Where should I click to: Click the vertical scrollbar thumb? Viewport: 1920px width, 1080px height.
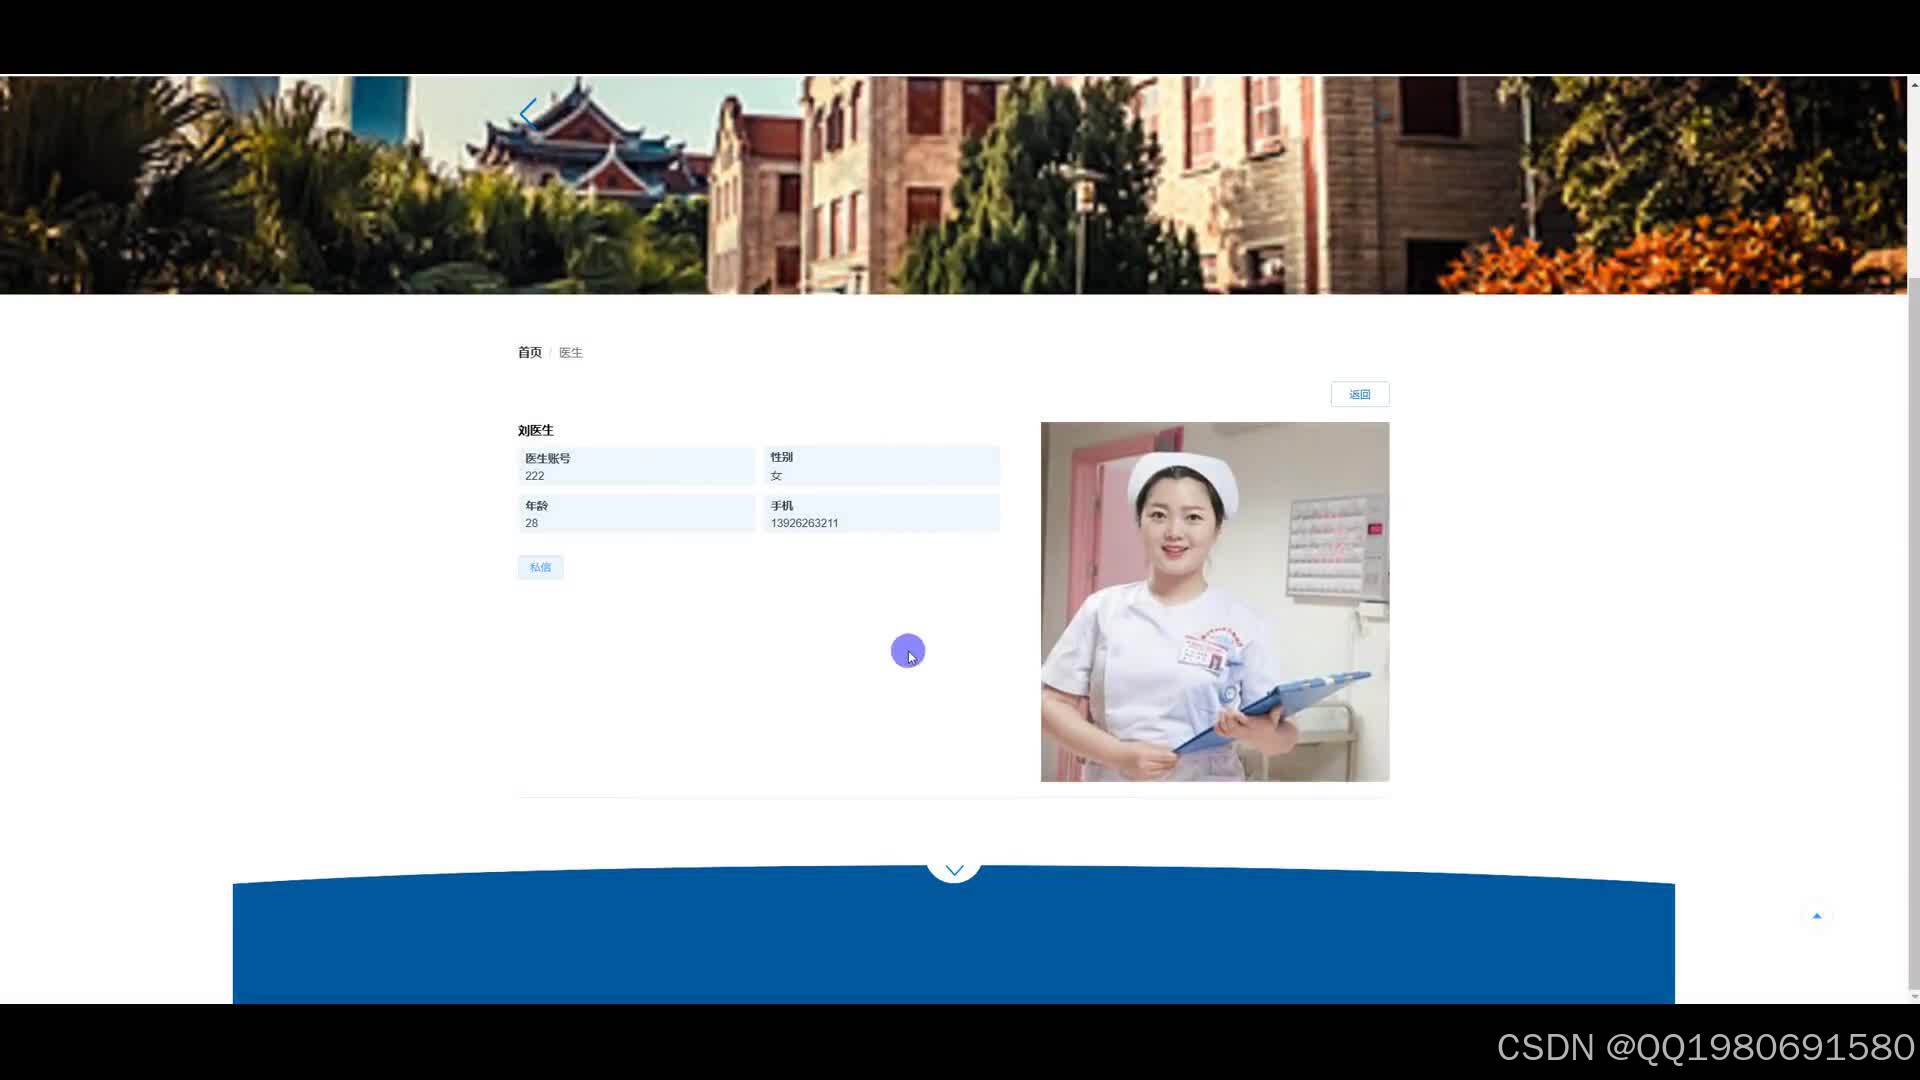click(x=1913, y=630)
